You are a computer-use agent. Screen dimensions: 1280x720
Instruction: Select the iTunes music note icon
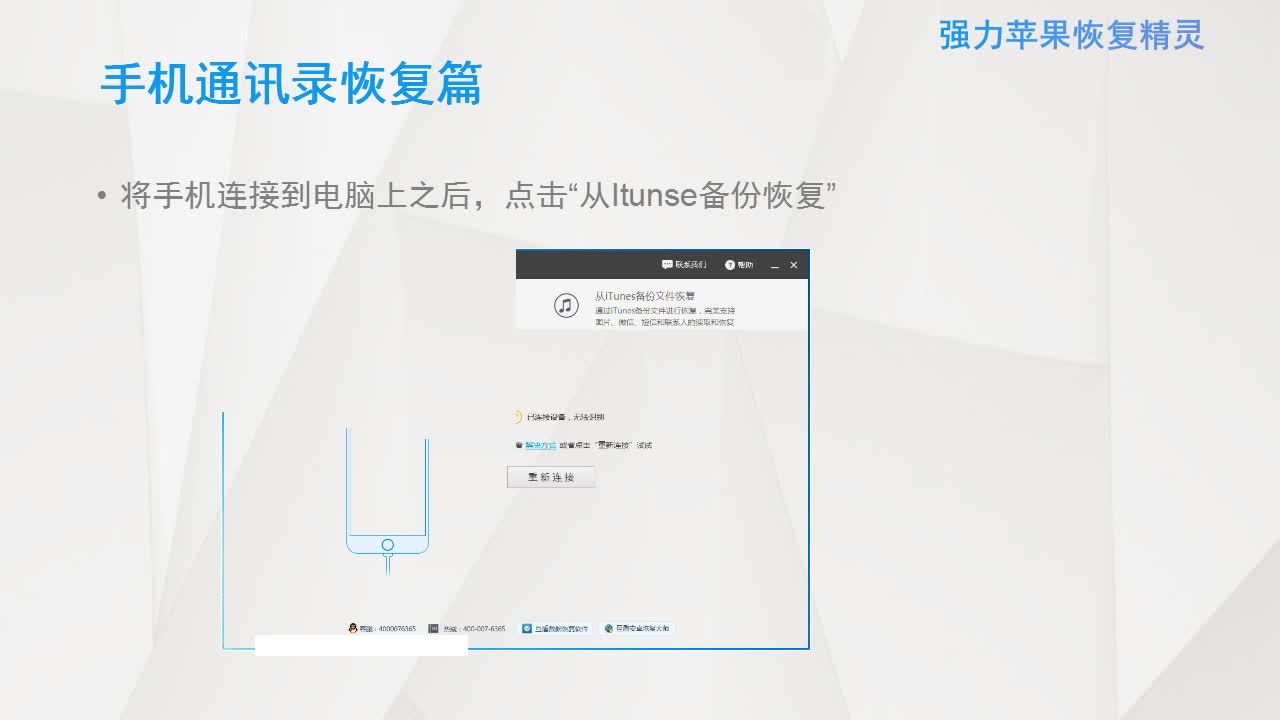[x=565, y=304]
